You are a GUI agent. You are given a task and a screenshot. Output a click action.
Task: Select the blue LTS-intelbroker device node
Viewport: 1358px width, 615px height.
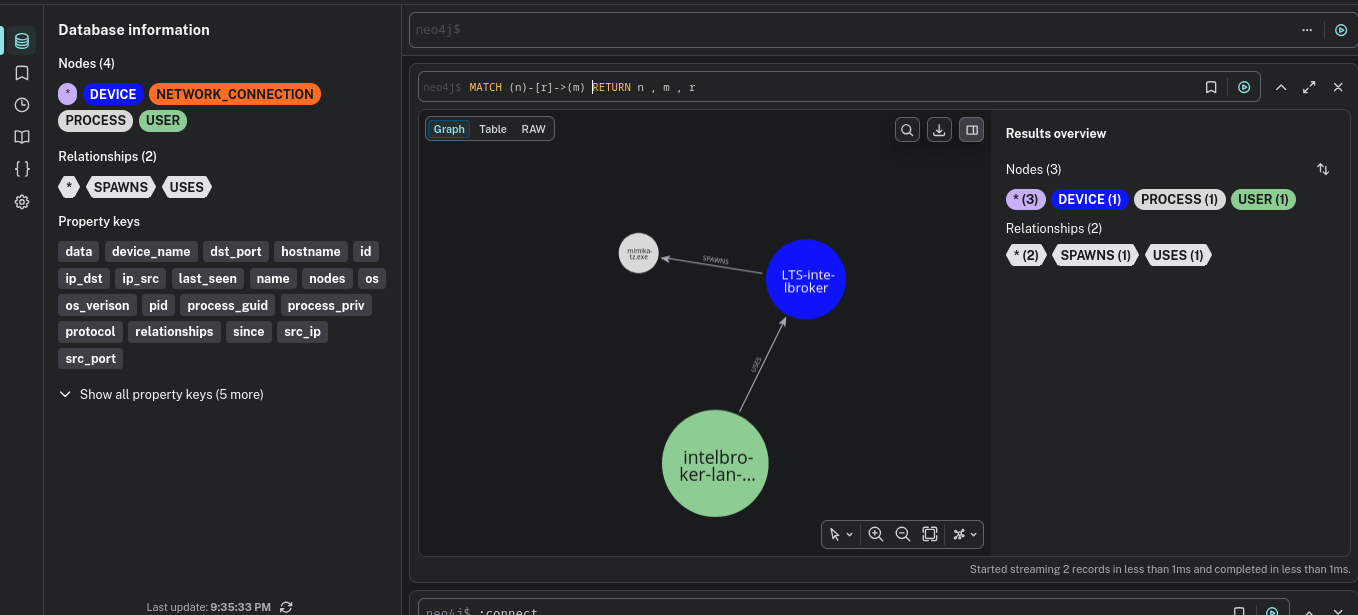806,280
